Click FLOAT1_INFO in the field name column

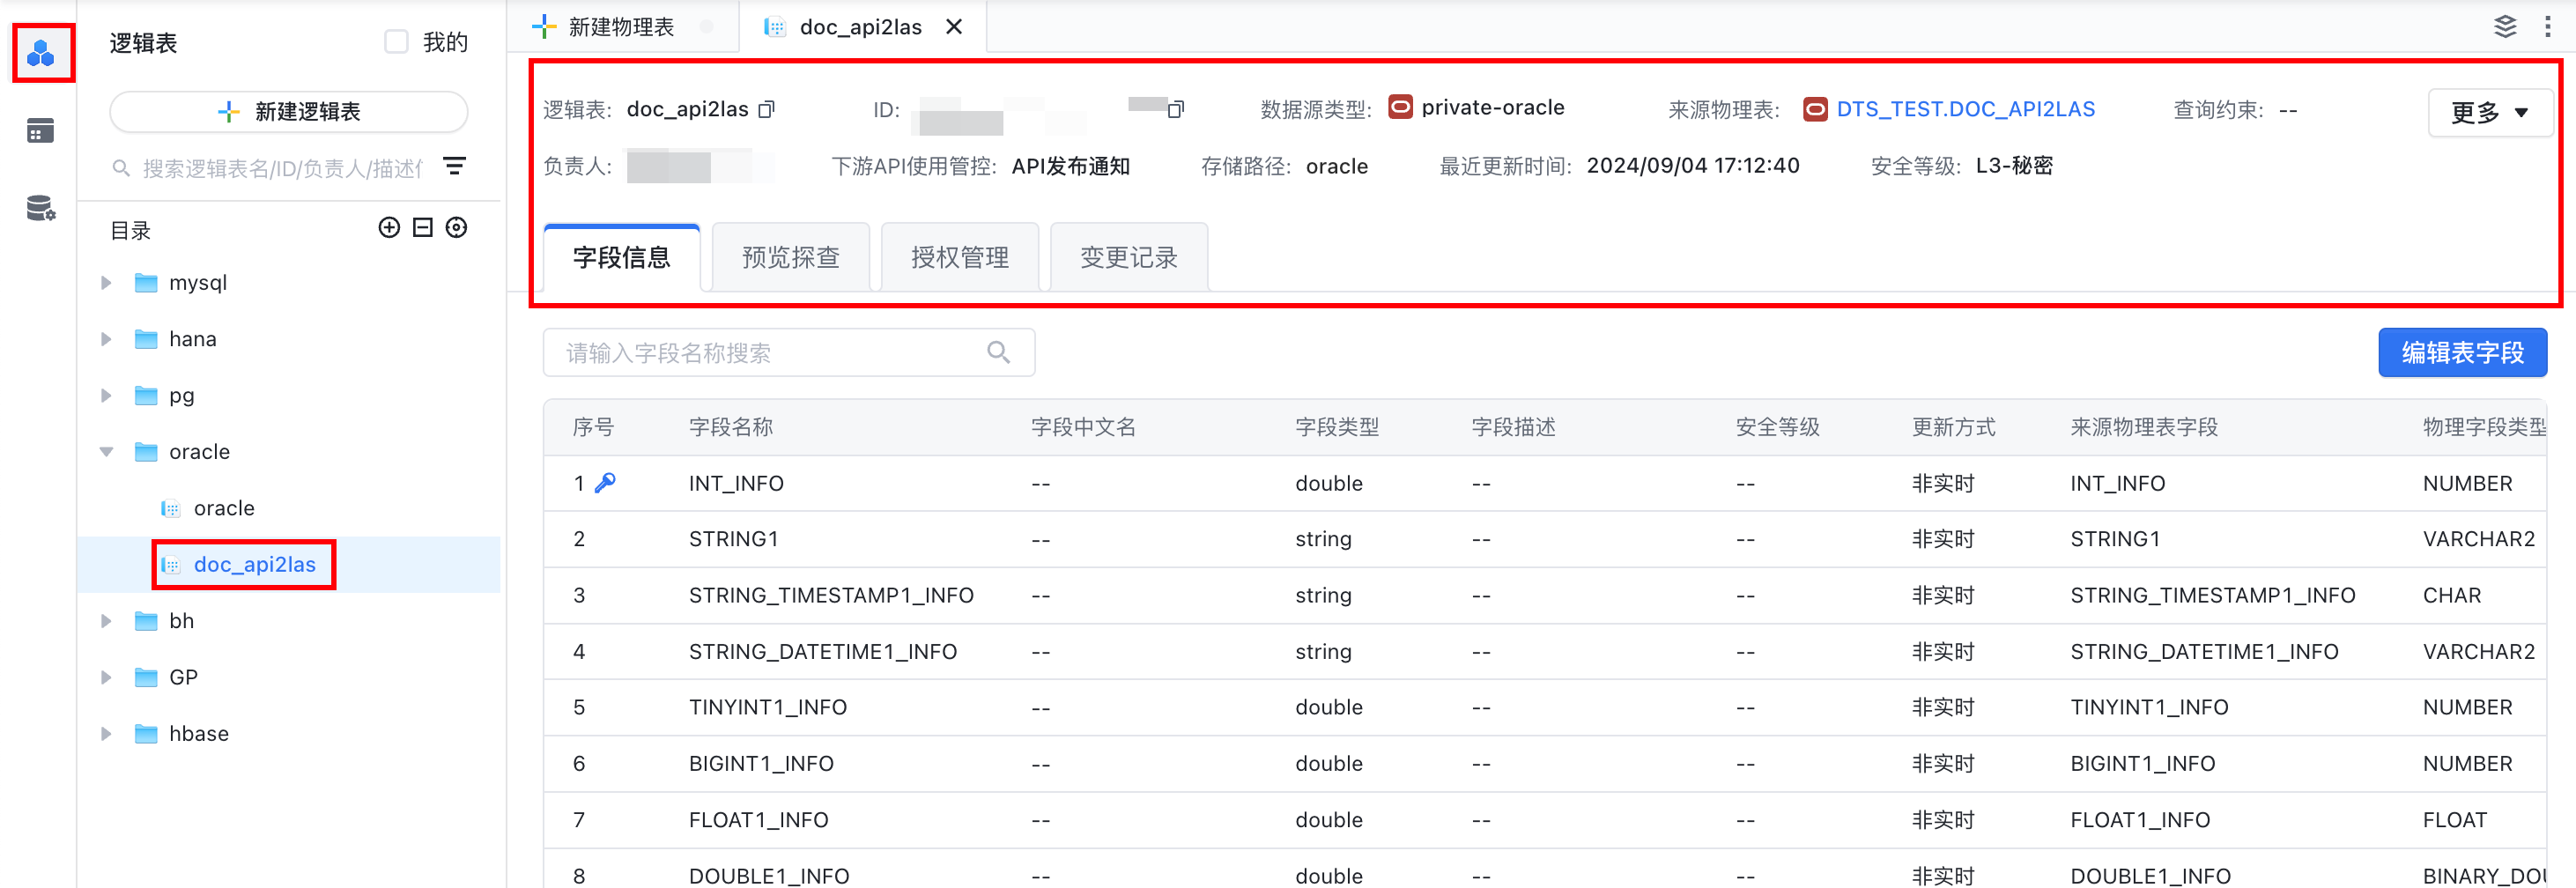click(759, 820)
